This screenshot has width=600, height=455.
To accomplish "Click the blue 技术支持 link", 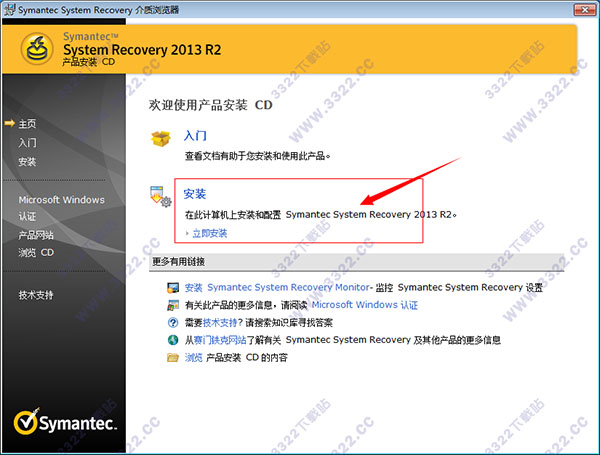I will tap(220, 323).
